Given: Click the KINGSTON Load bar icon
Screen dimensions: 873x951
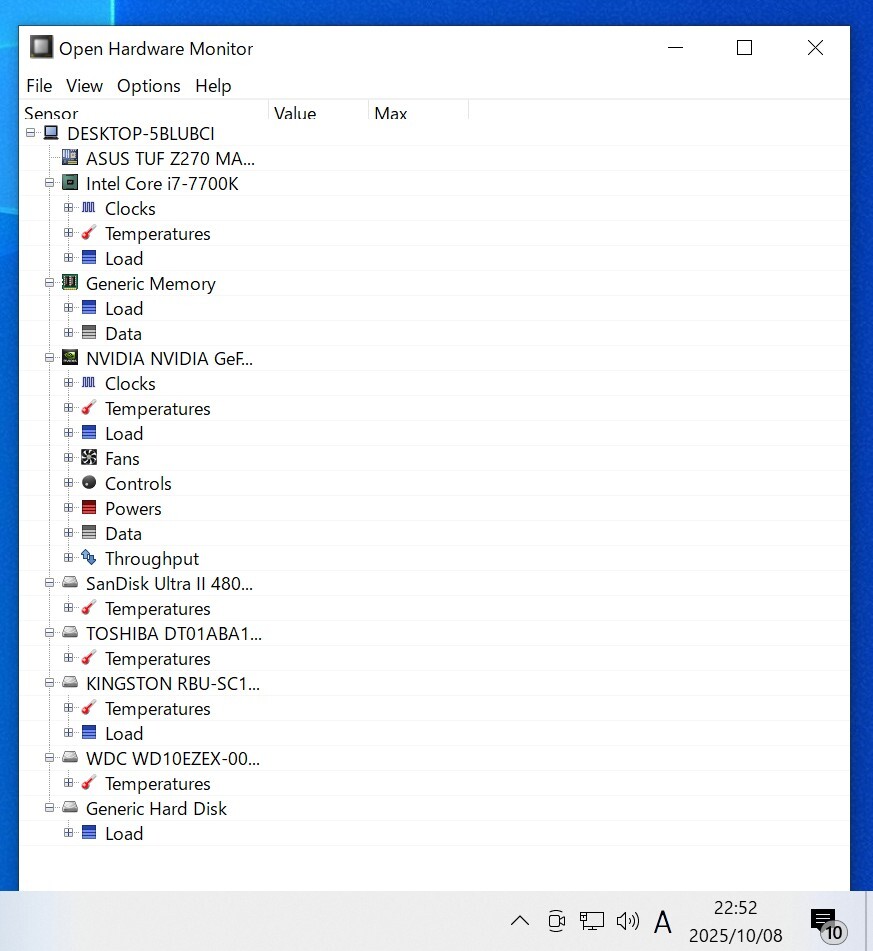Looking at the screenshot, I should [89, 733].
